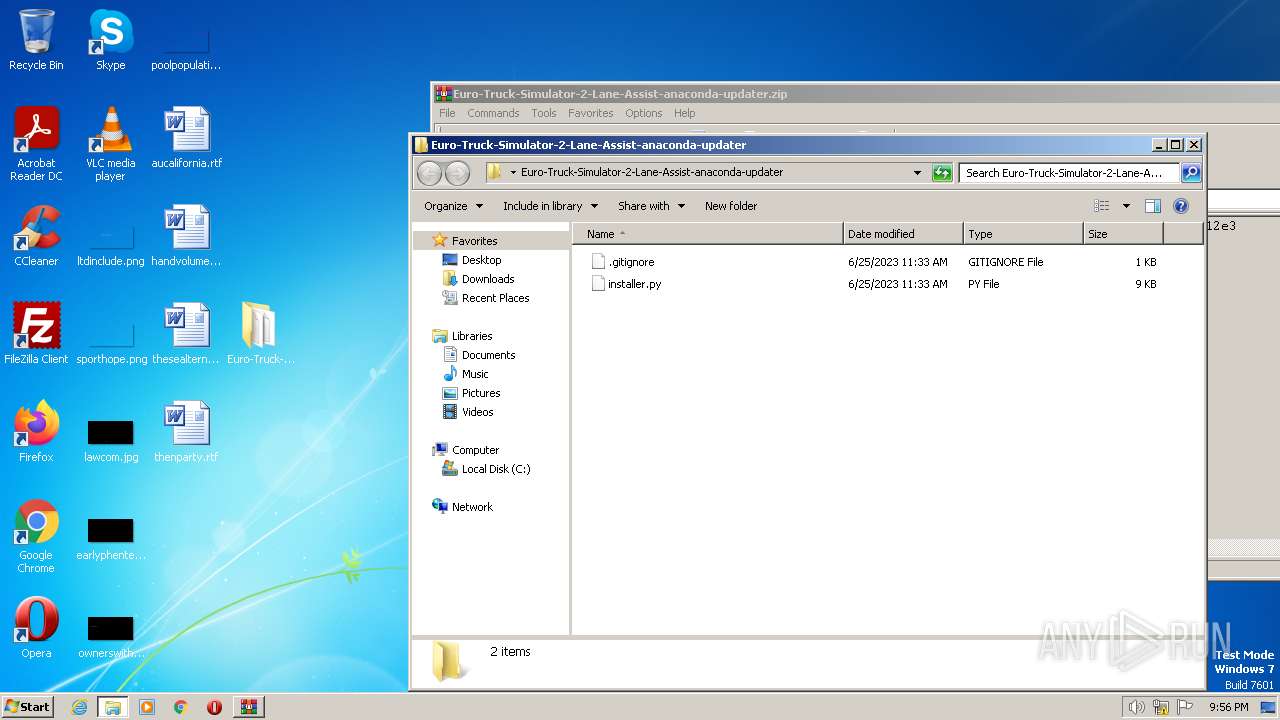Select the poolpopulati desktop file
Screen dimensions: 1280x720
(187, 48)
